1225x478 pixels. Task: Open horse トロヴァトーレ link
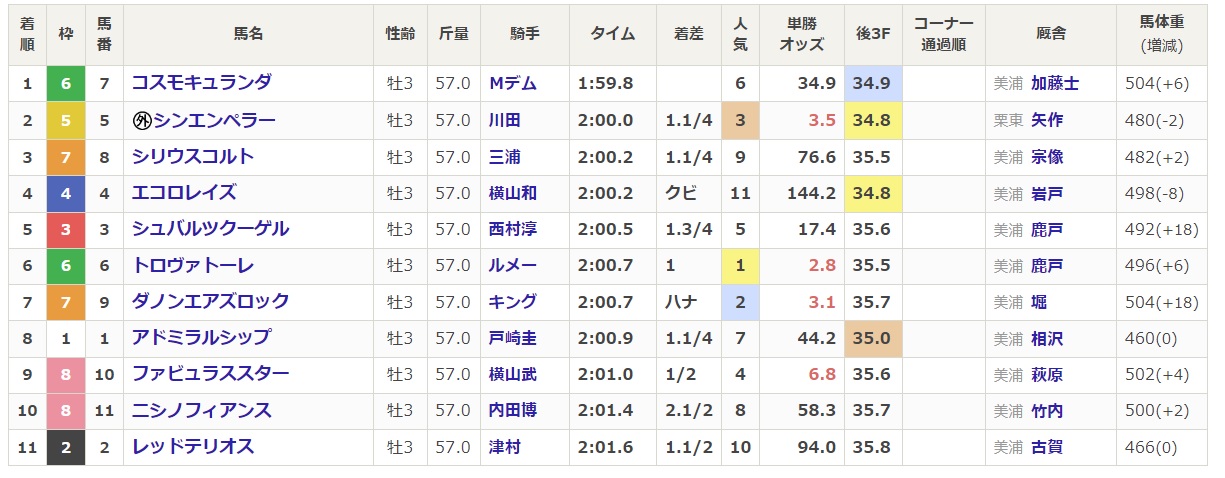193,266
